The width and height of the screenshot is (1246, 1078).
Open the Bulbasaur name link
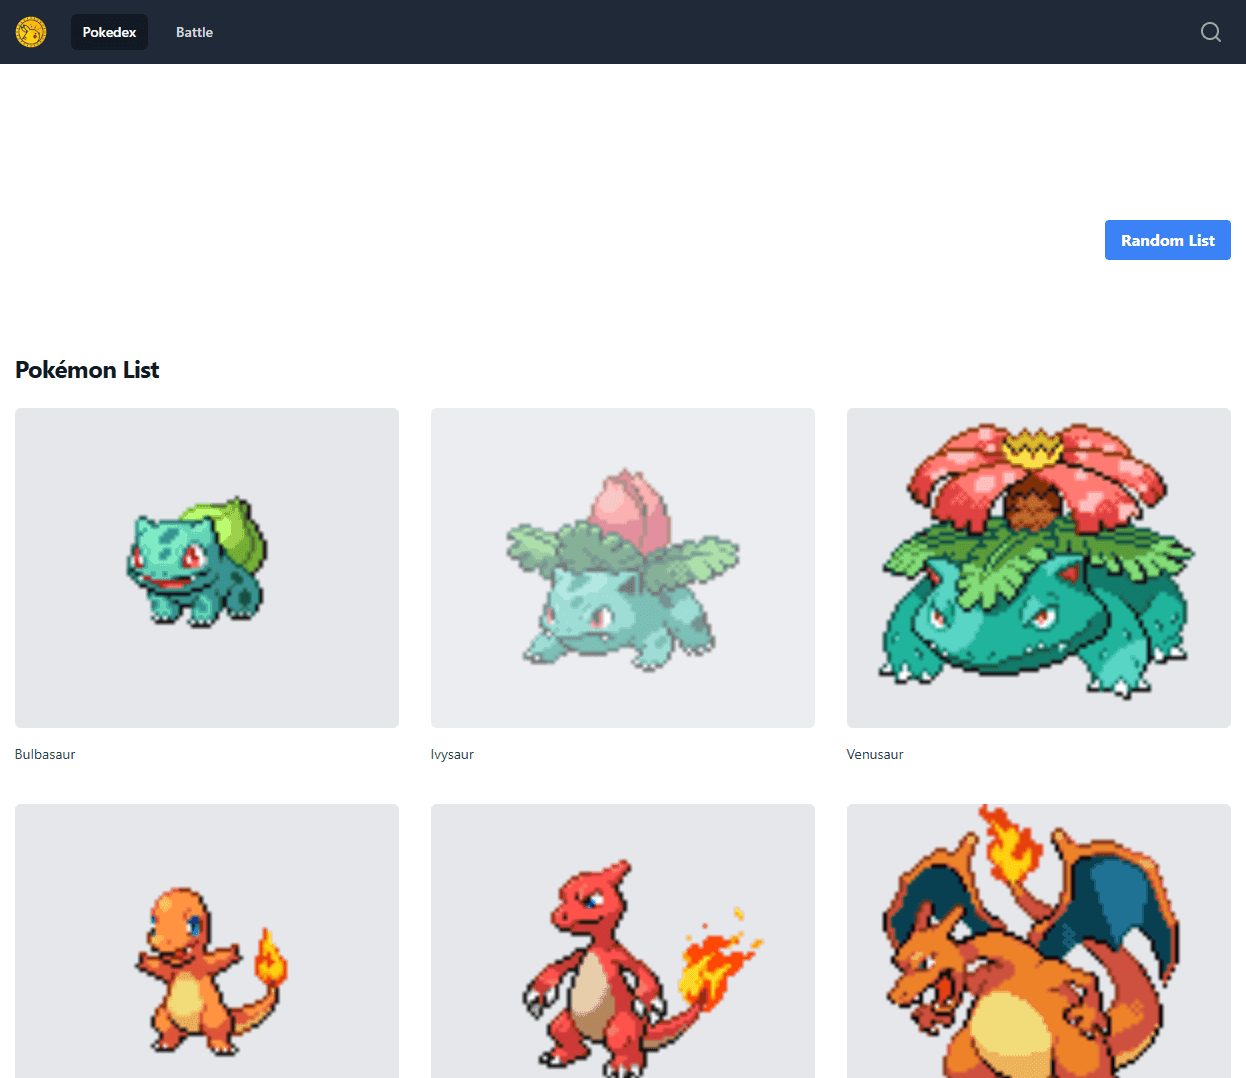point(45,754)
